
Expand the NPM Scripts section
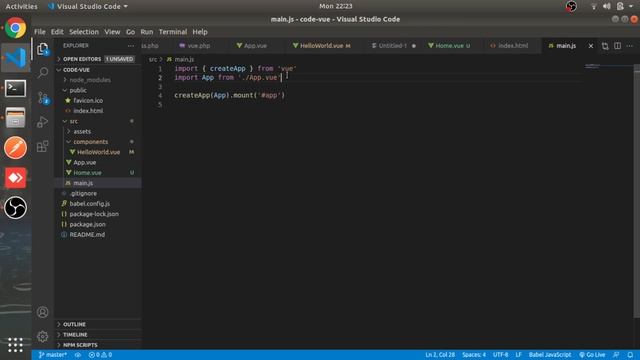click(x=97, y=345)
